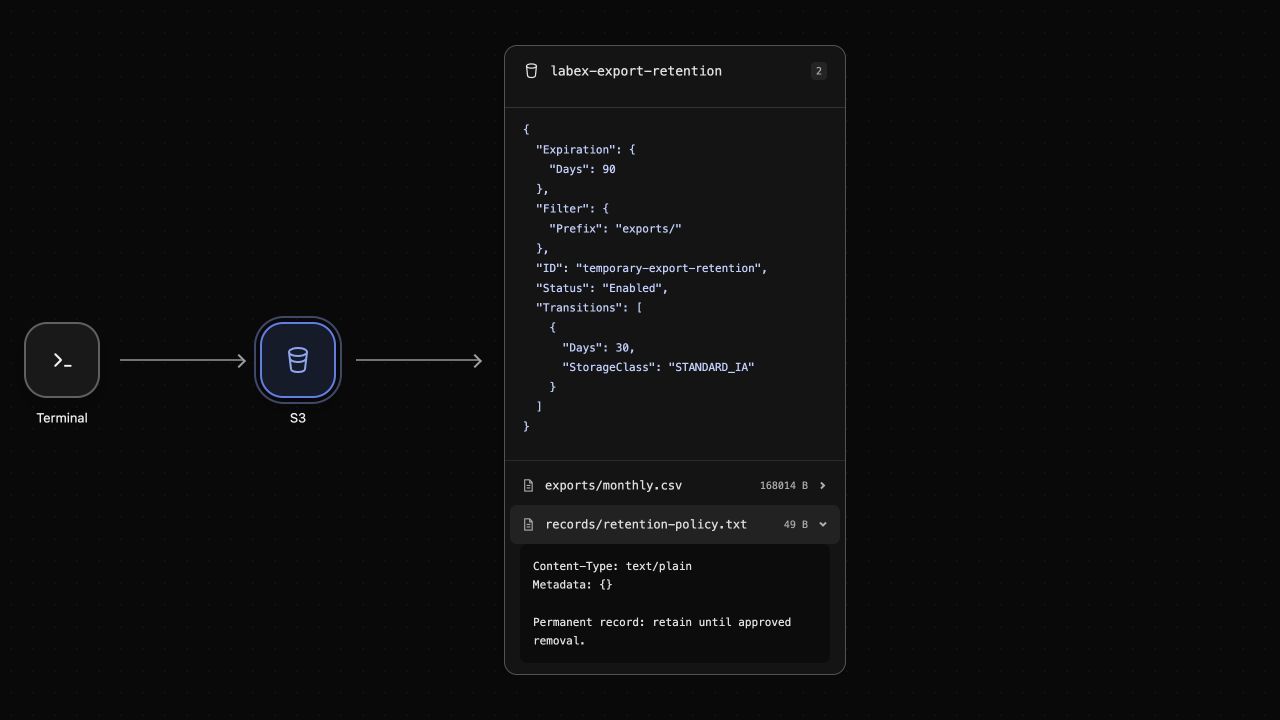Click the 49 B file size
This screenshot has width=1280, height=720.
796,525
